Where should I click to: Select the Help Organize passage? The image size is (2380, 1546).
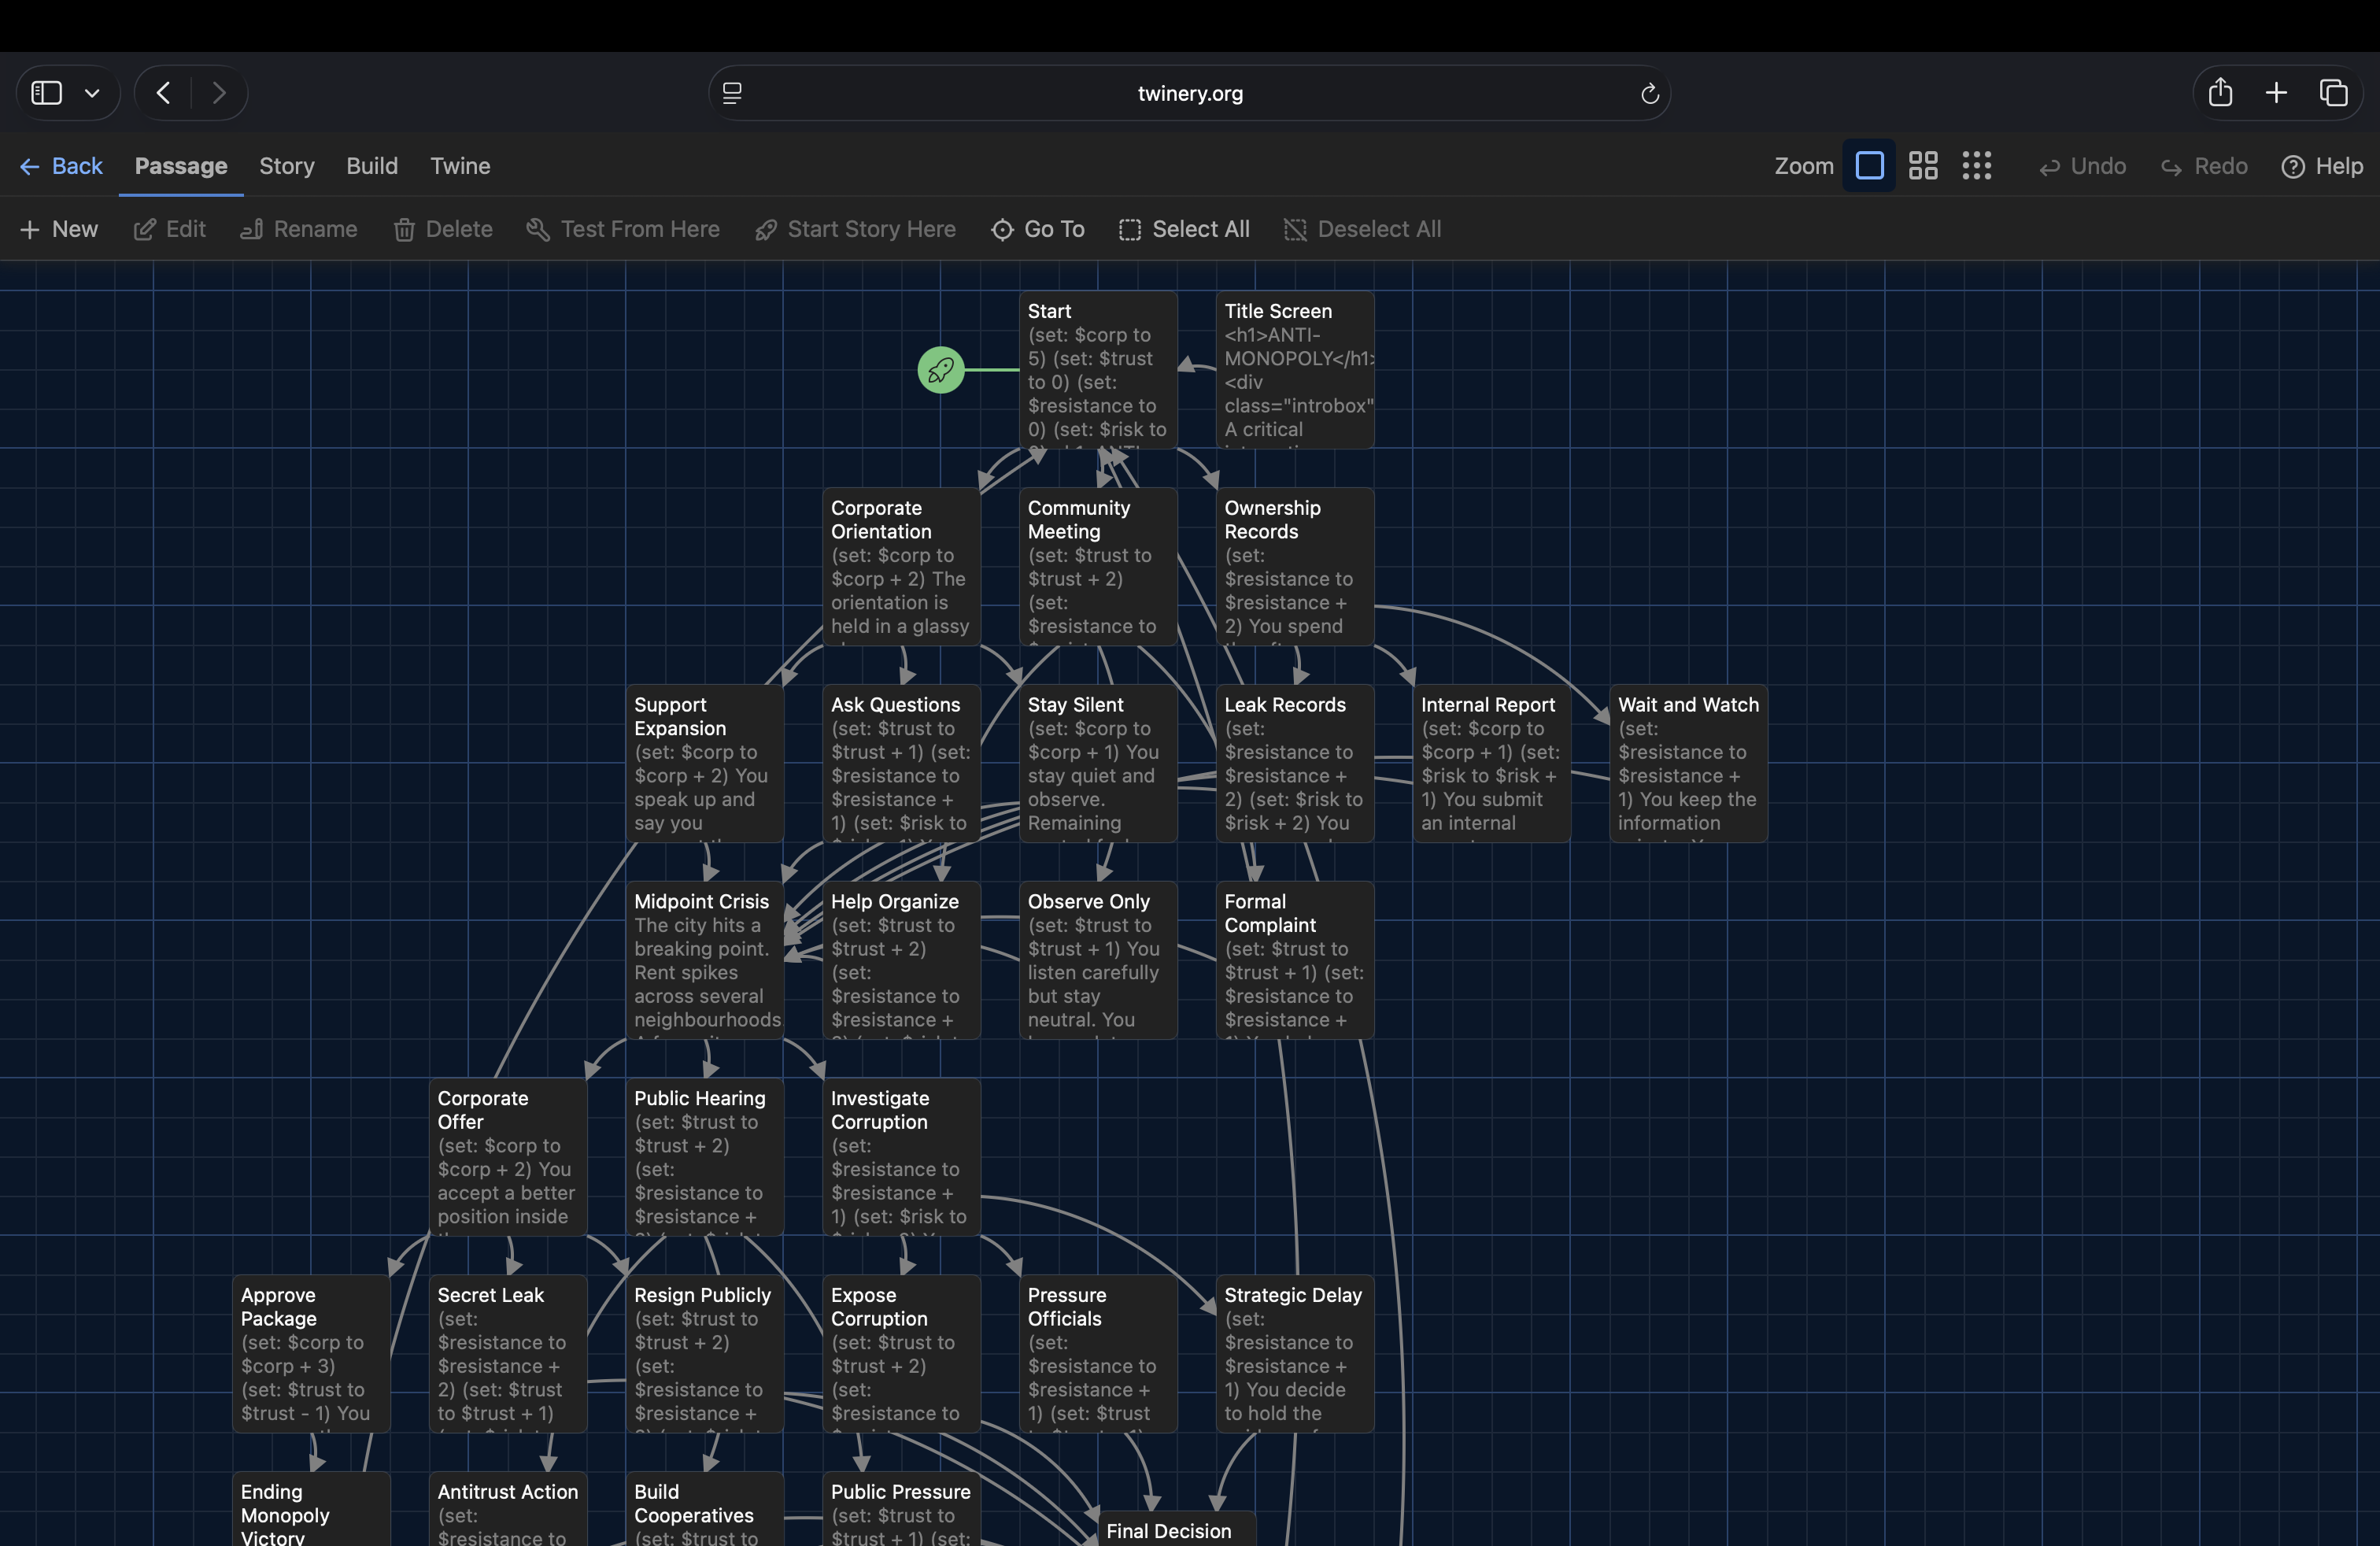click(901, 961)
